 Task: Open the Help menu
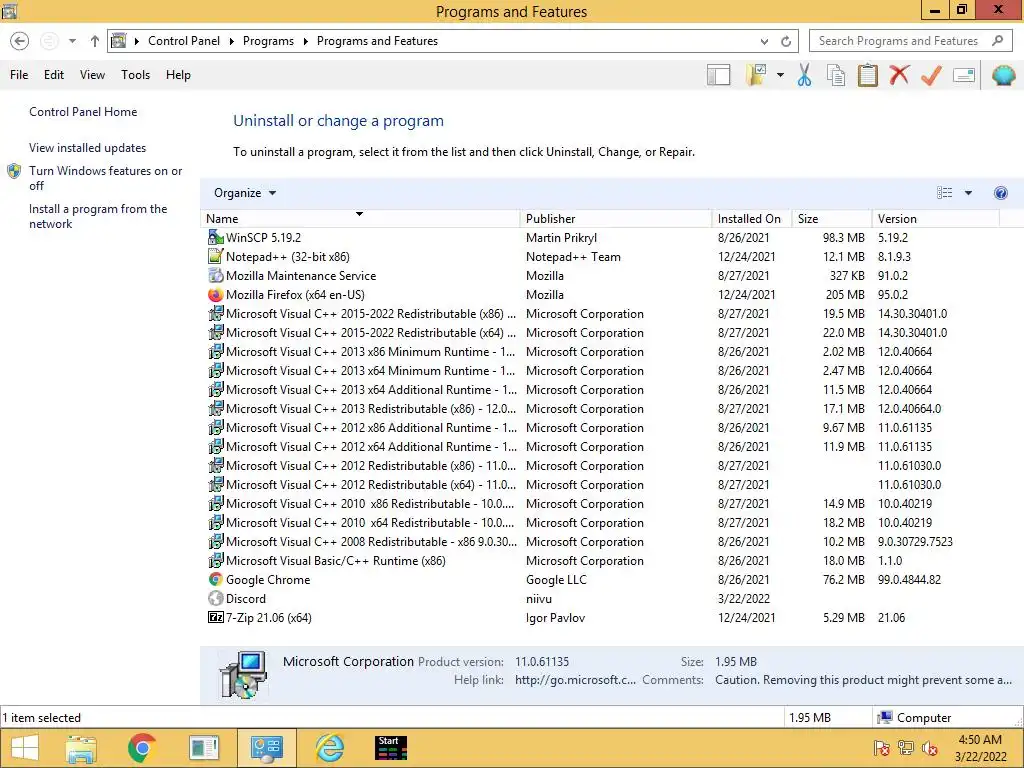click(x=178, y=75)
